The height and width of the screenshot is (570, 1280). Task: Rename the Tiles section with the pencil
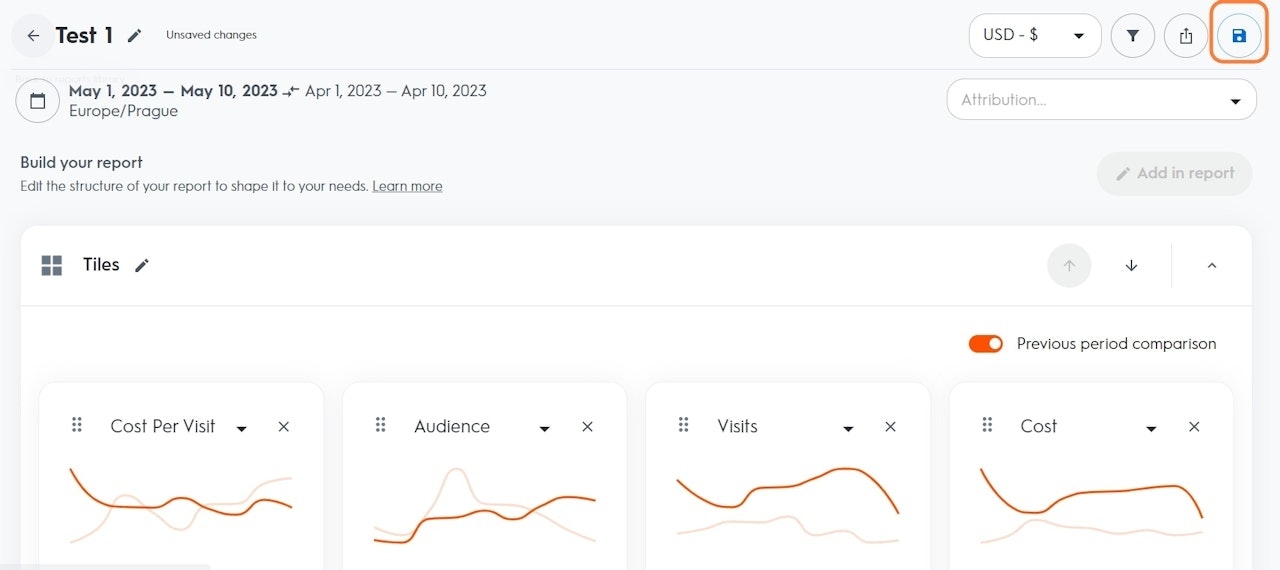tap(143, 265)
